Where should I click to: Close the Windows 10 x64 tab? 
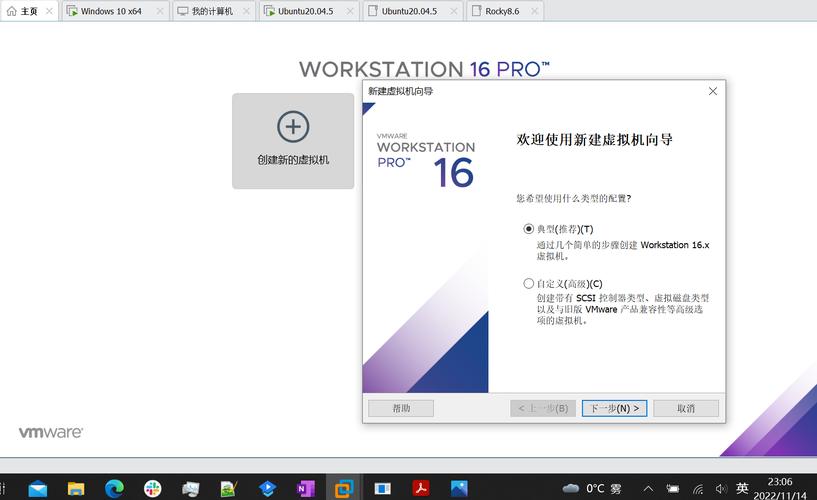point(160,11)
